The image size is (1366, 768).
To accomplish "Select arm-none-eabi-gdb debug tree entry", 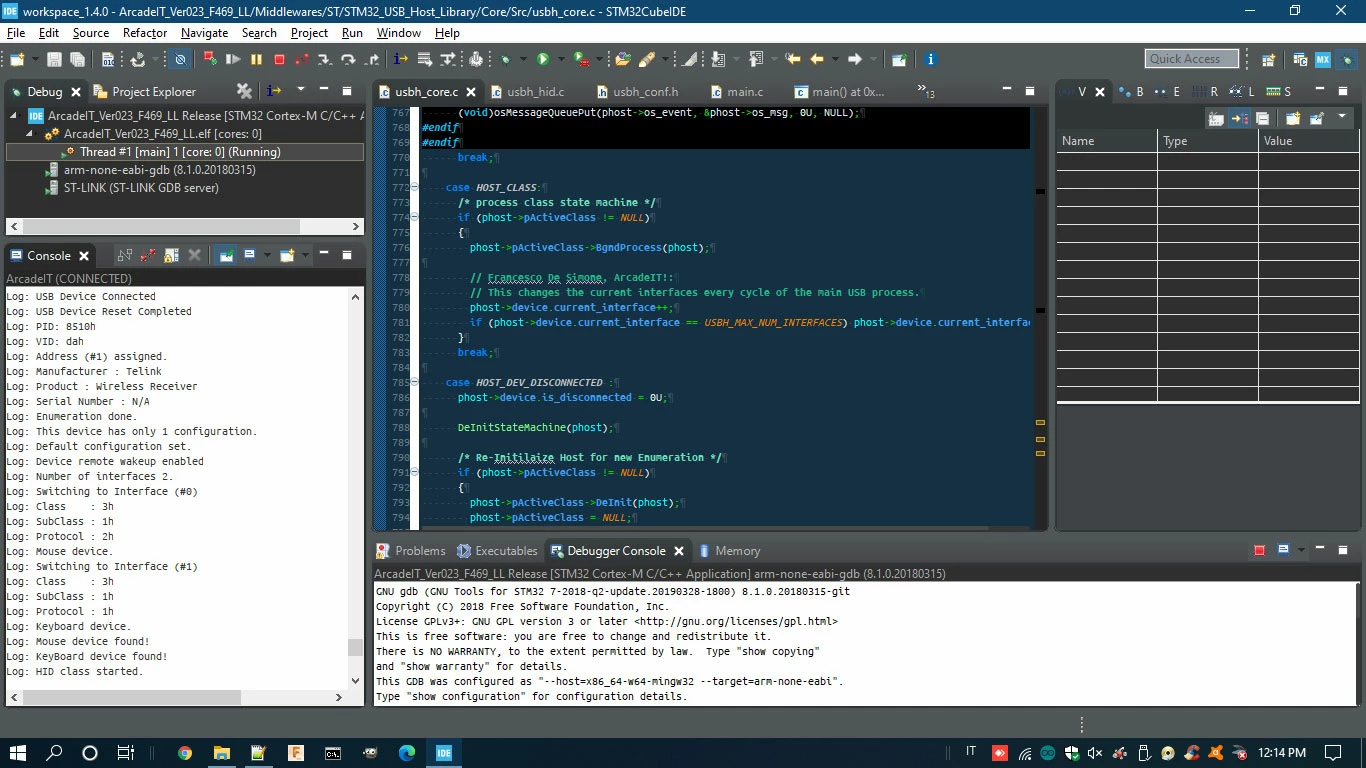I will [150, 170].
